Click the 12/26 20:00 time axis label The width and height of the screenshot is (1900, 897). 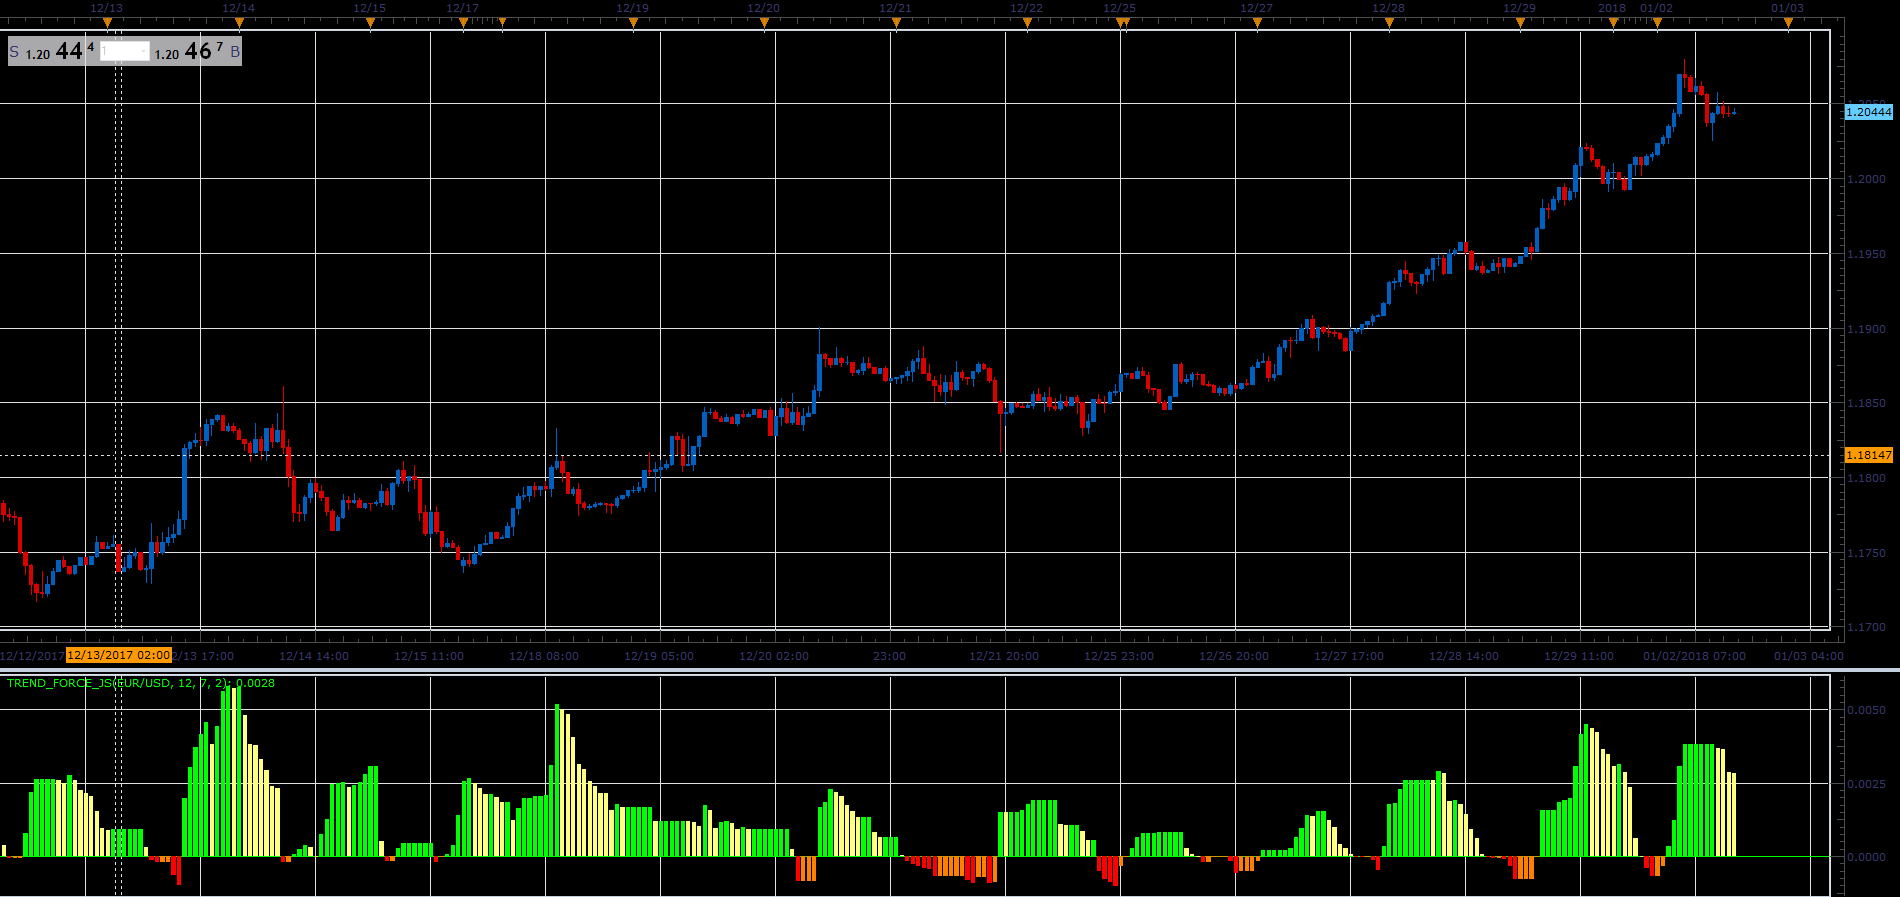(x=1234, y=656)
